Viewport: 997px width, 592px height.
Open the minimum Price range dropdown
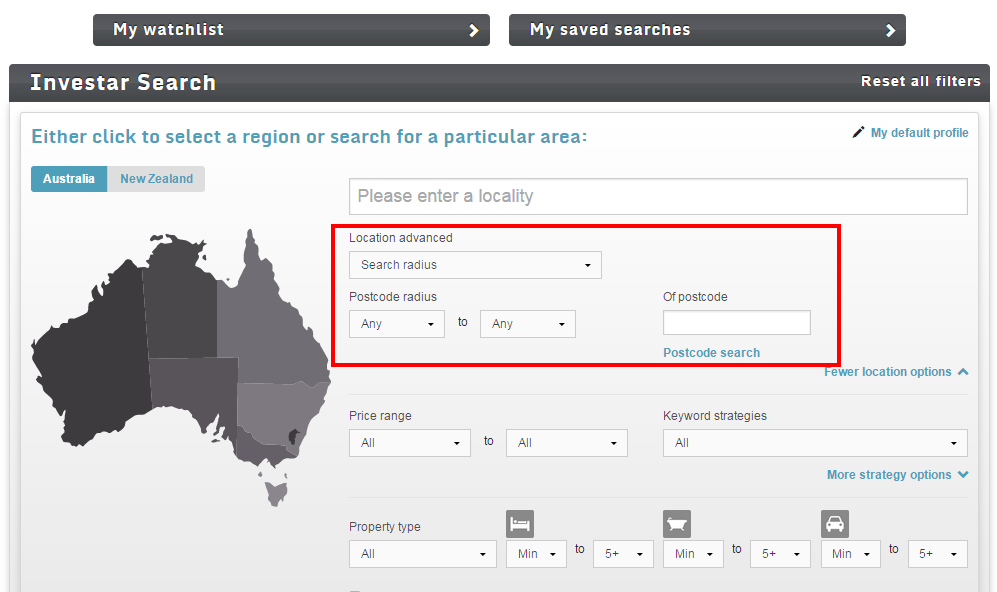[409, 443]
